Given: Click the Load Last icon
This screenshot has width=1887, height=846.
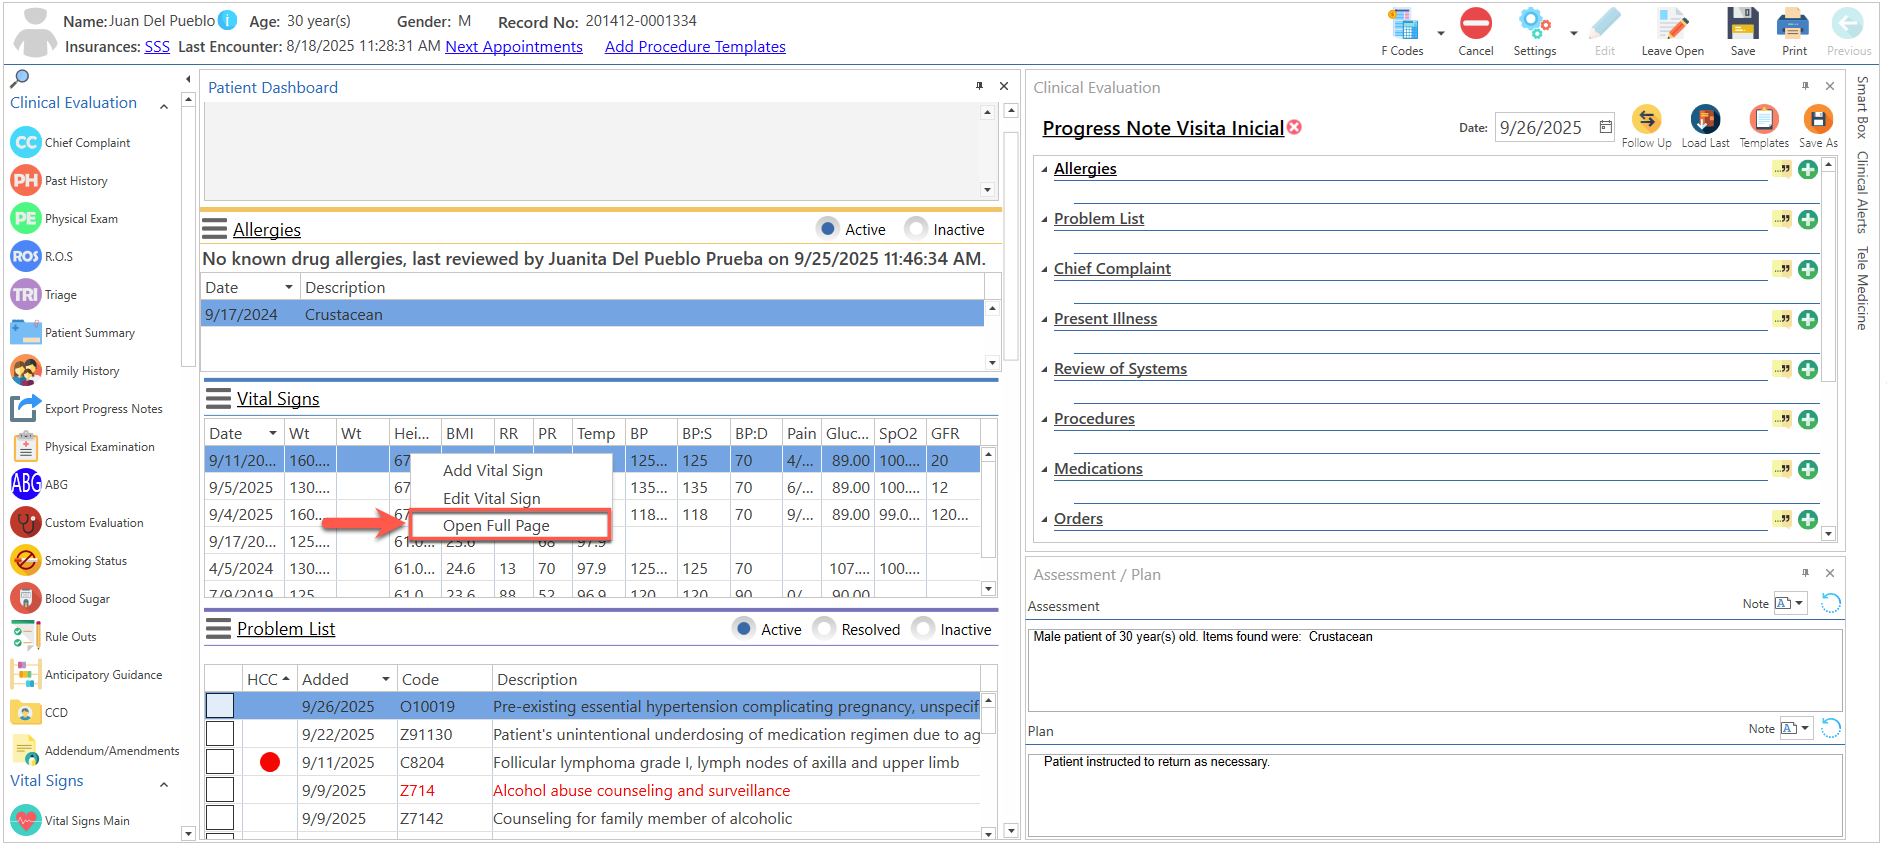Looking at the screenshot, I should [x=1705, y=120].
